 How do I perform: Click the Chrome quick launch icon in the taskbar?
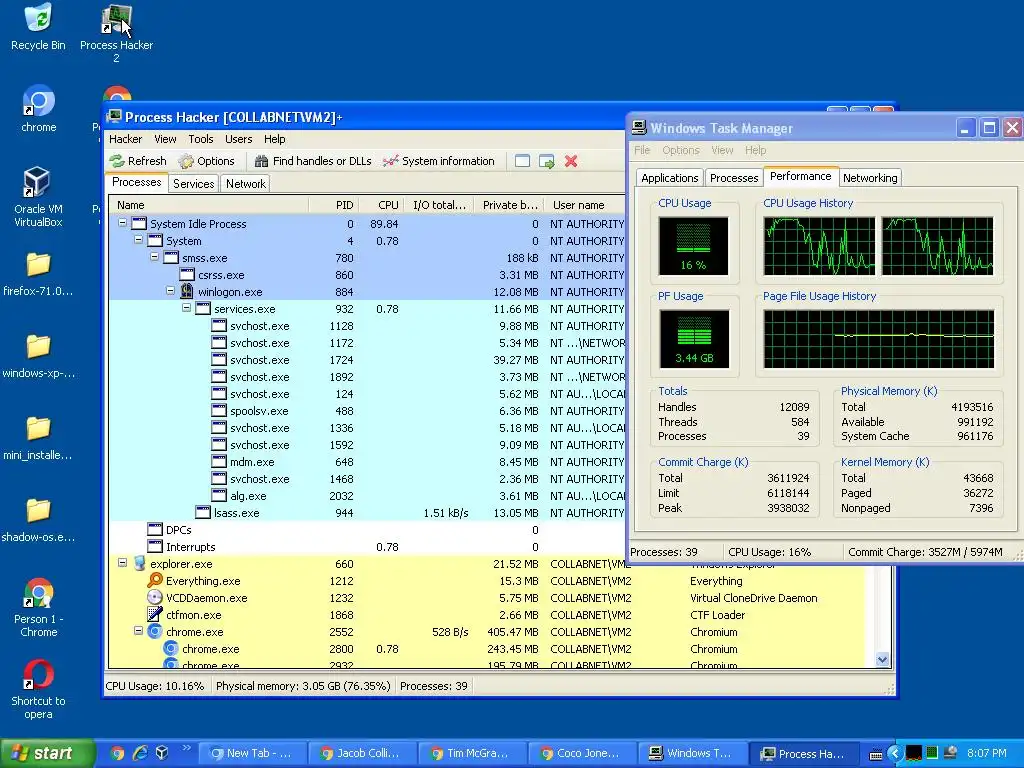point(117,753)
